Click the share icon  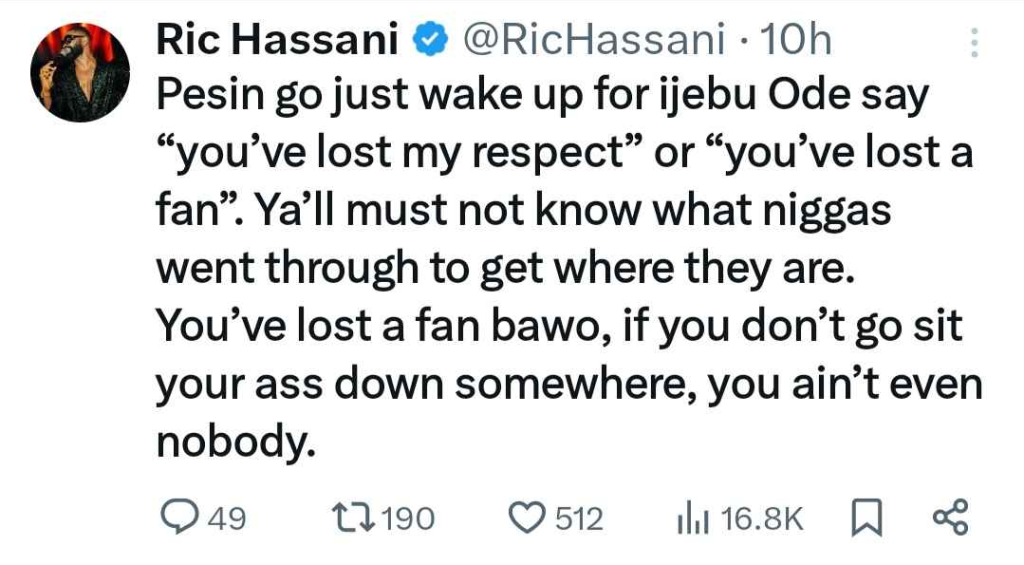point(950,518)
